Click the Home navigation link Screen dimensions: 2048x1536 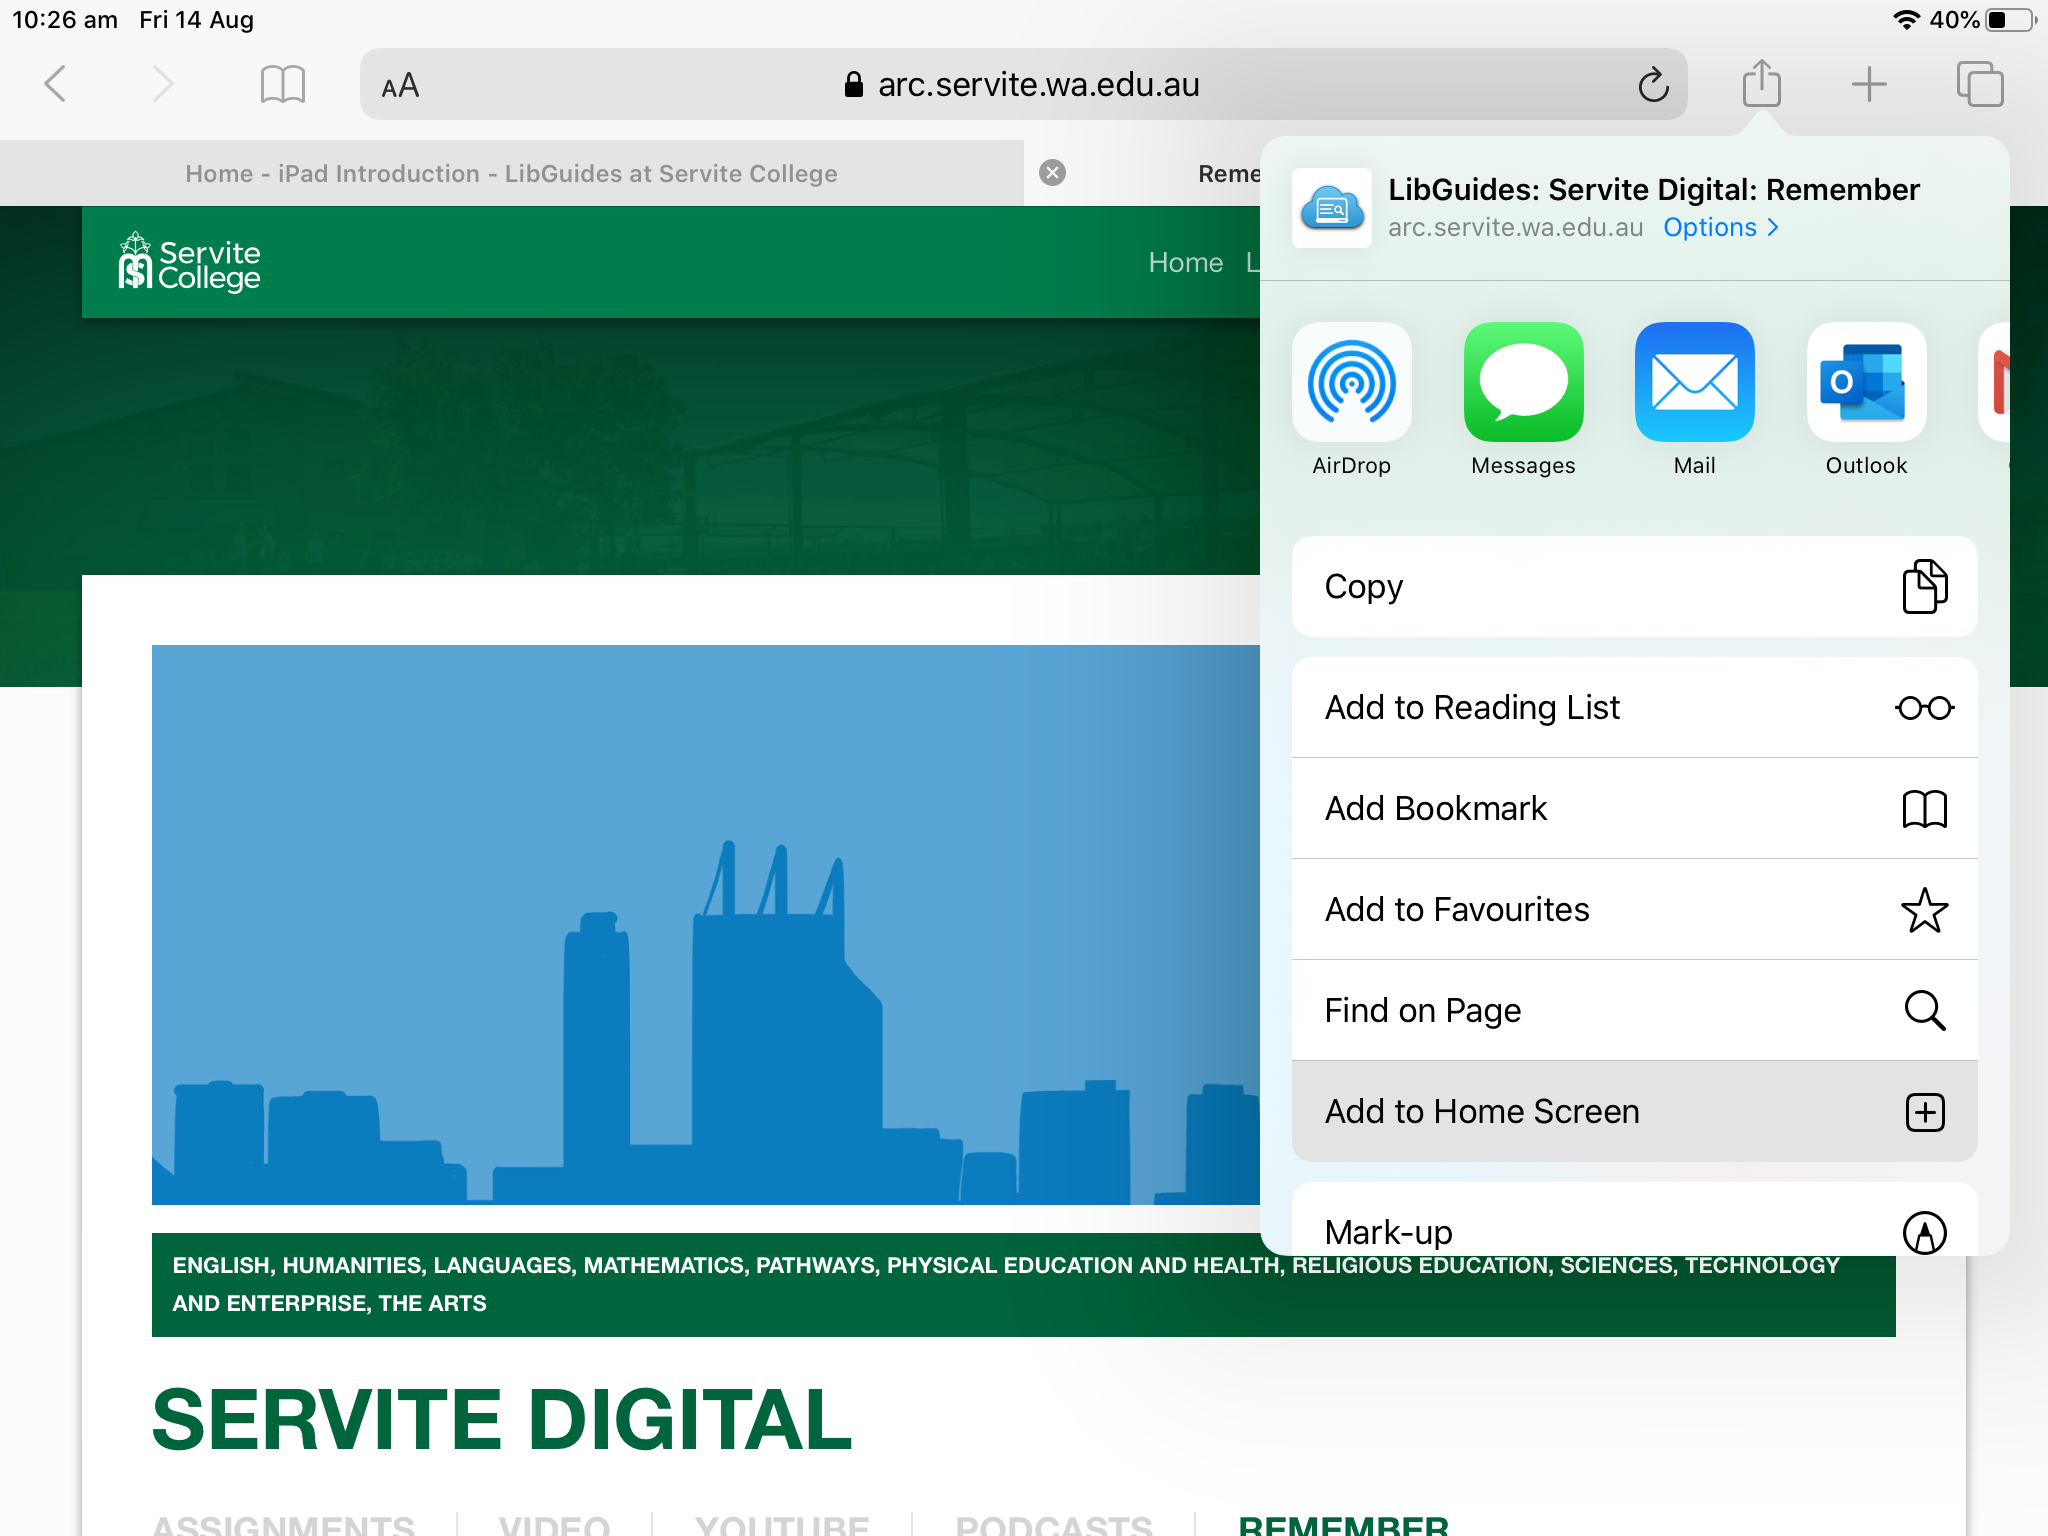click(x=1185, y=263)
